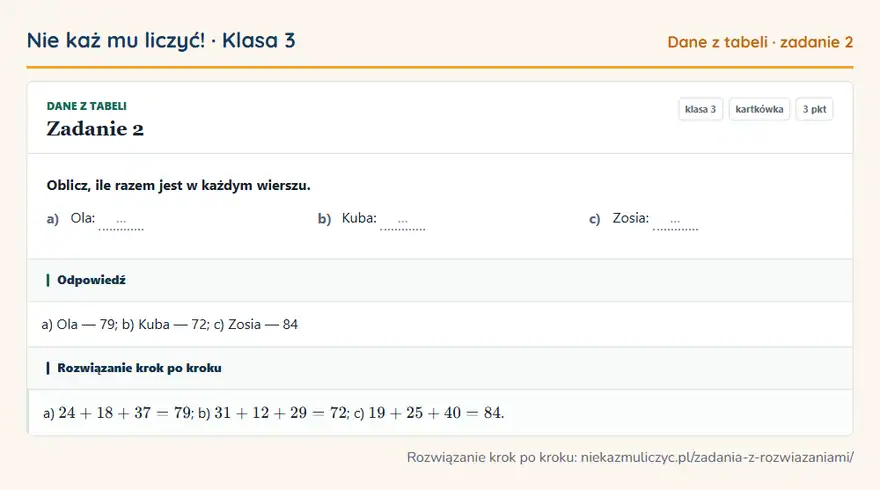Select the 'klasa 3' tag
880x490 pixels.
click(700, 109)
